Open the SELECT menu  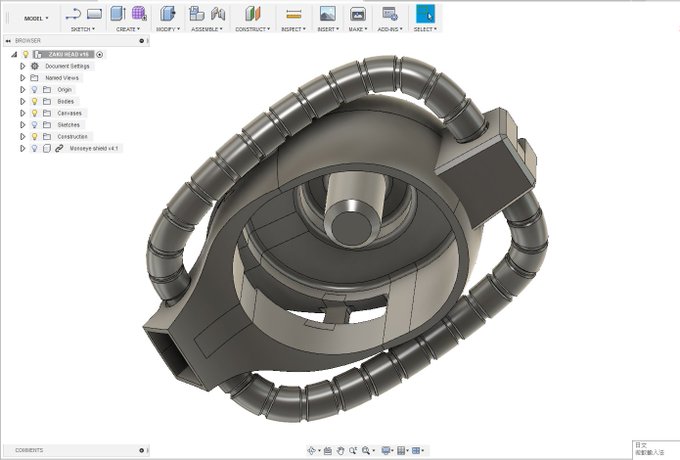click(x=425, y=29)
